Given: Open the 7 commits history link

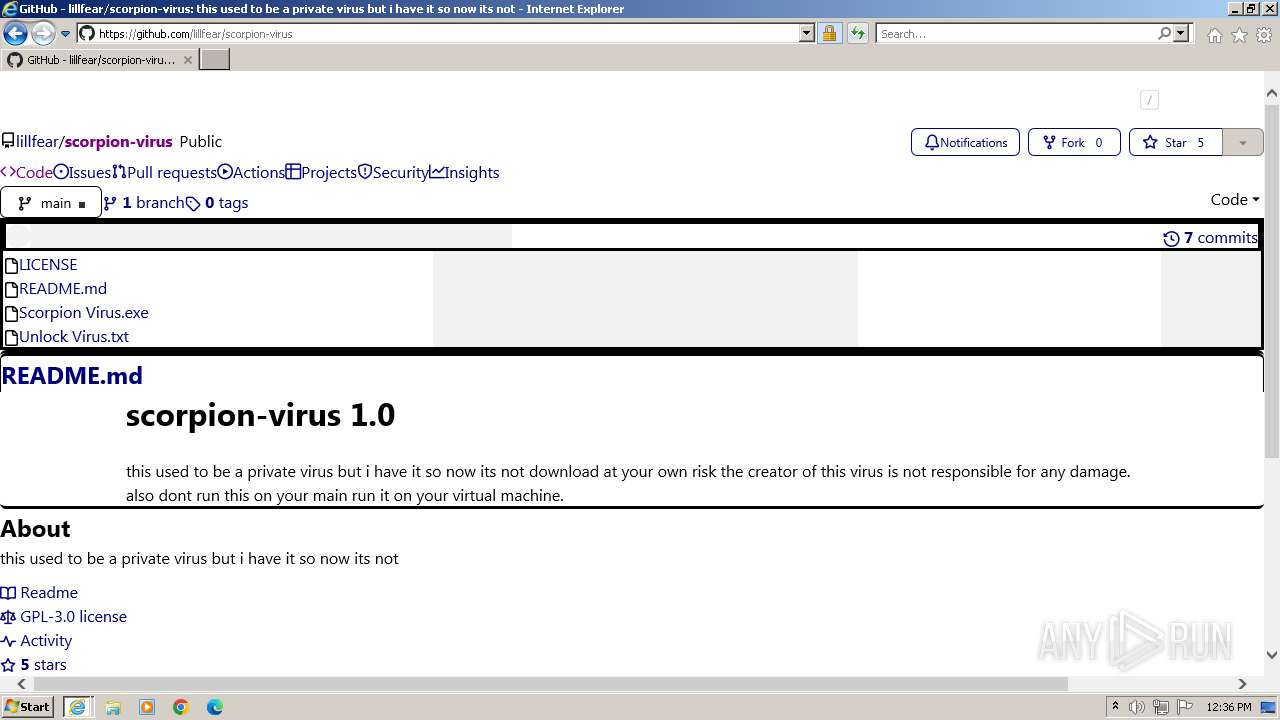Looking at the screenshot, I should tap(1211, 237).
